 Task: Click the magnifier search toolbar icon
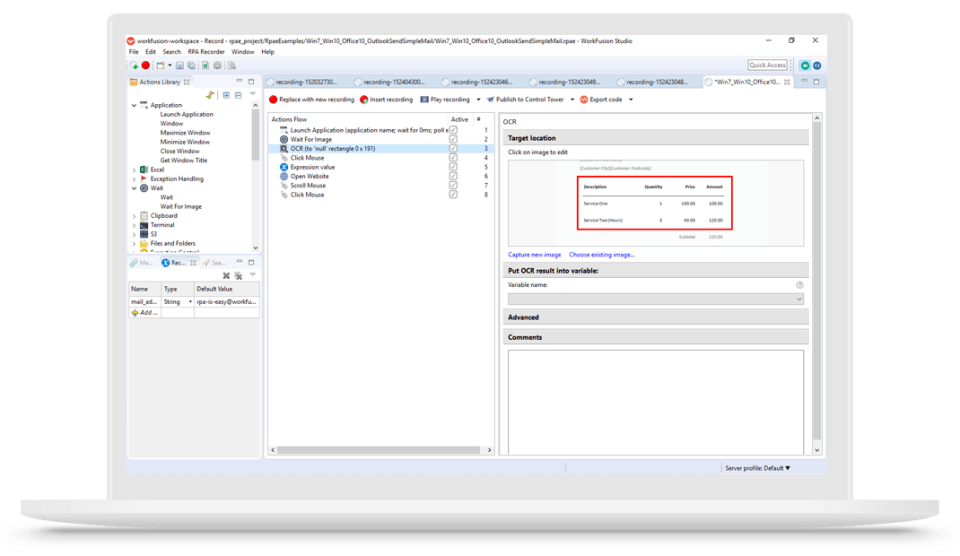point(231,66)
